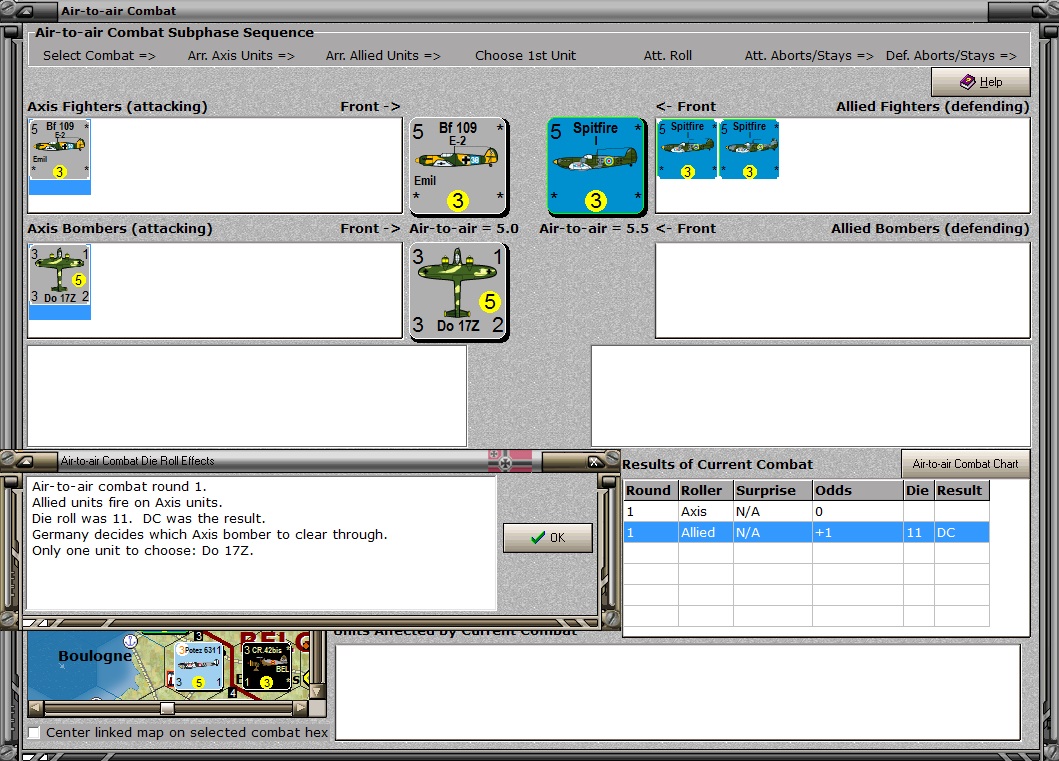Enable Center linked map on selected combat hex

click(x=34, y=732)
